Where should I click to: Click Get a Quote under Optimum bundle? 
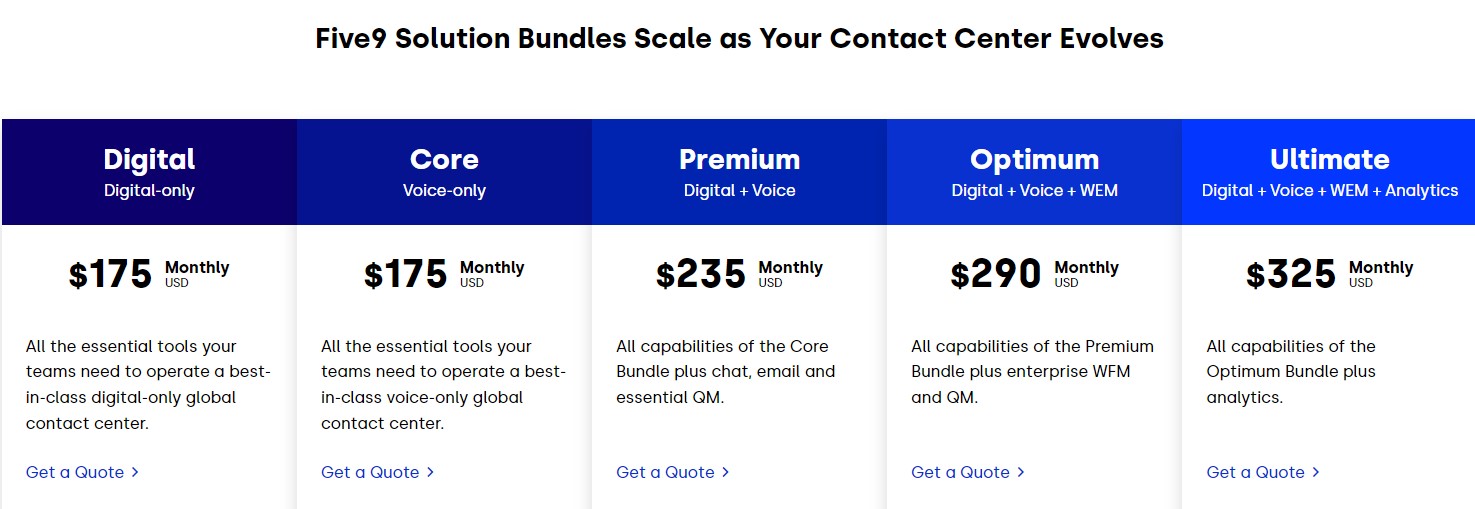960,472
